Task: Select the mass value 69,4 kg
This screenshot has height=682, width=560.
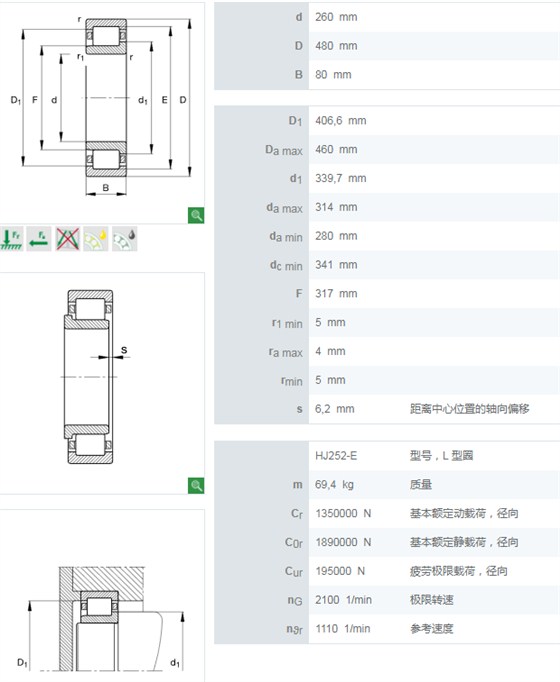Action: tap(334, 485)
